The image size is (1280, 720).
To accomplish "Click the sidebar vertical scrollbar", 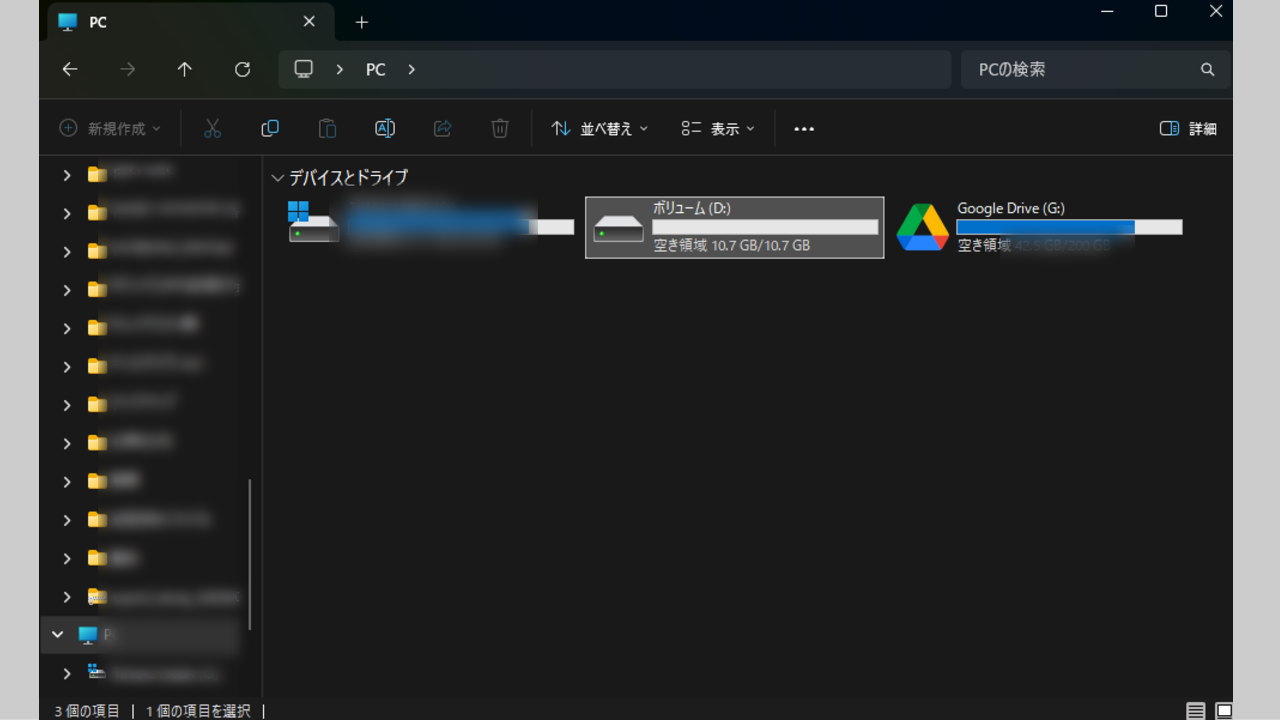I will [x=250, y=554].
